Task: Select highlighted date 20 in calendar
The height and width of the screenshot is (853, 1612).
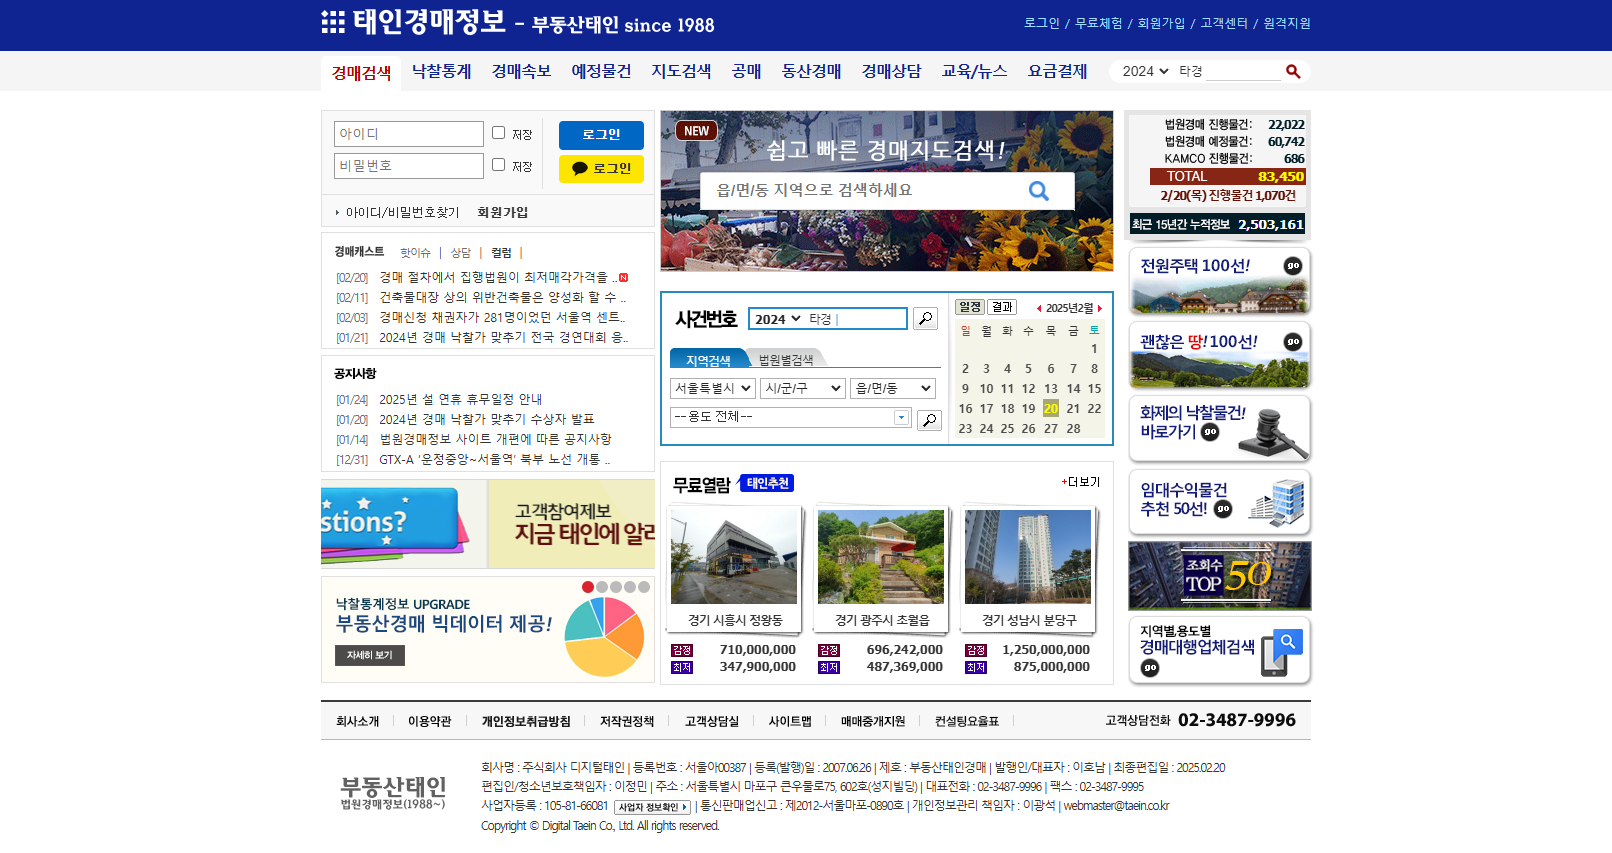Action: point(1051,409)
